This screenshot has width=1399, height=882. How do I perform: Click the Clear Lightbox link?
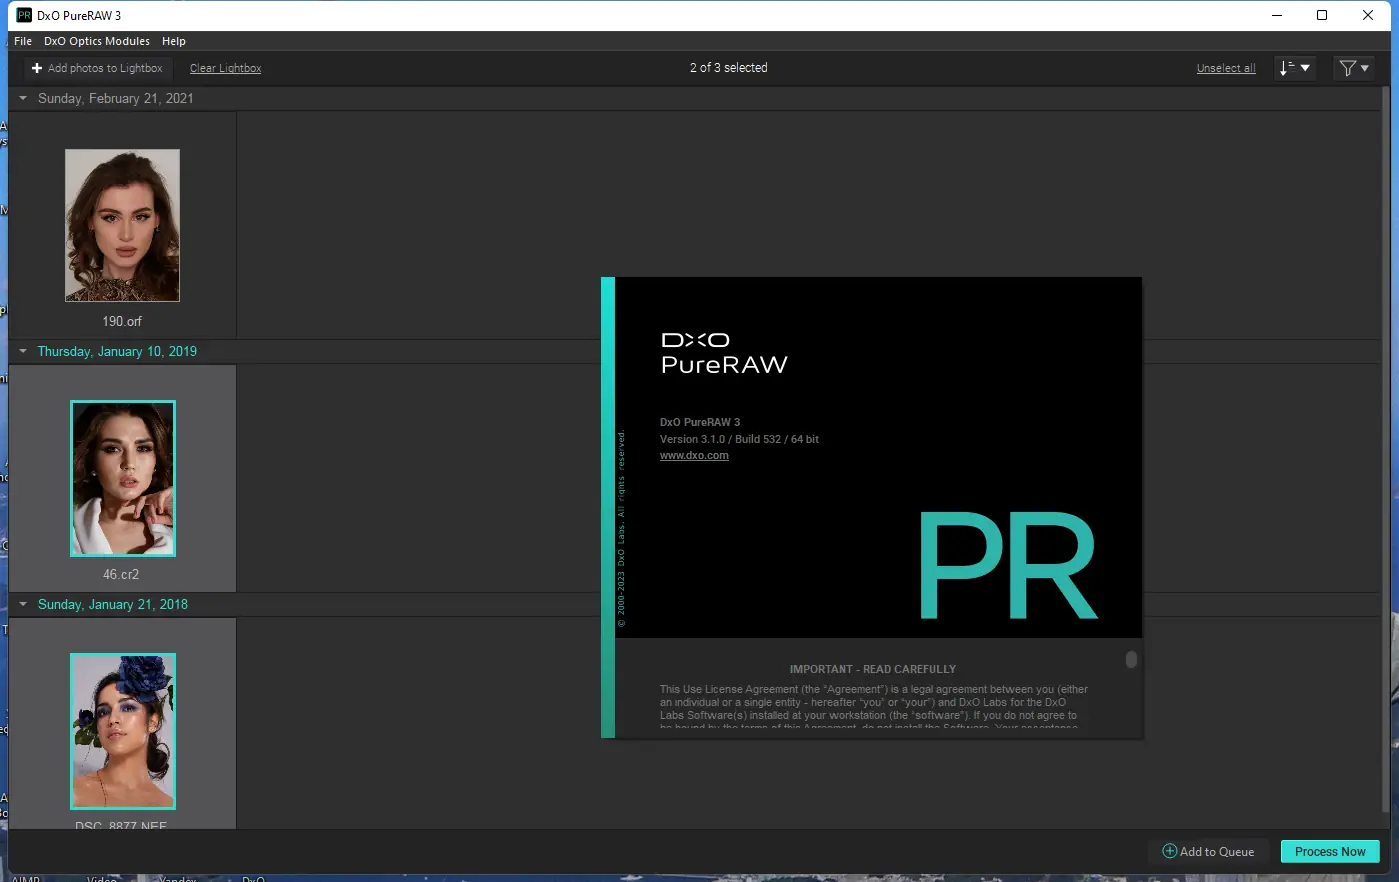225,68
